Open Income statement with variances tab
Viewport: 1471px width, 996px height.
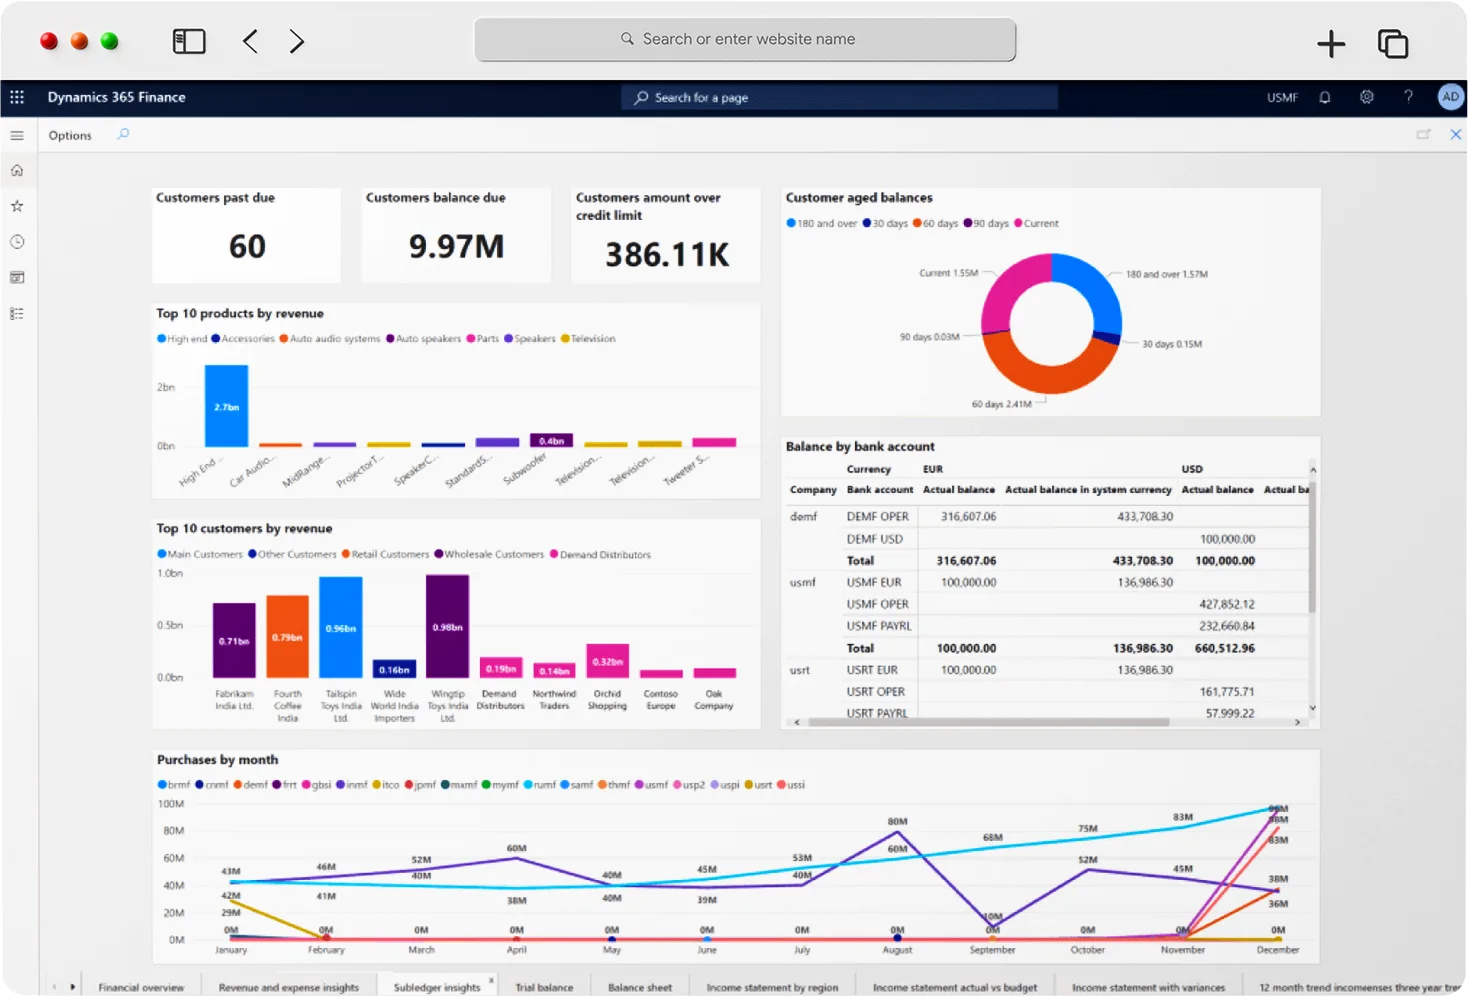tap(1148, 987)
